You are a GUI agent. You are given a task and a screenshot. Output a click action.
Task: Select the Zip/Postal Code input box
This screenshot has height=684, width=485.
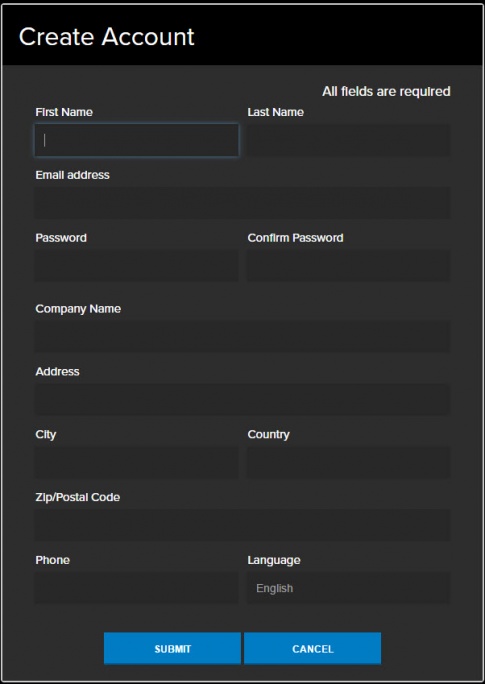tap(242, 525)
